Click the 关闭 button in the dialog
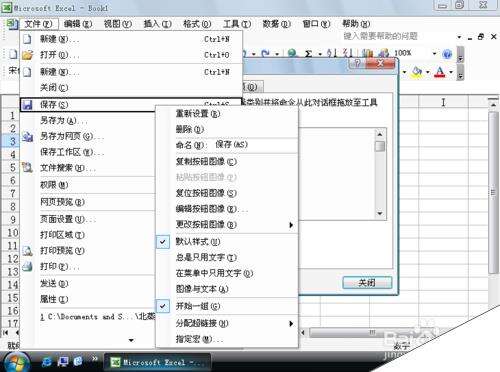500x372 pixels. 367,283
